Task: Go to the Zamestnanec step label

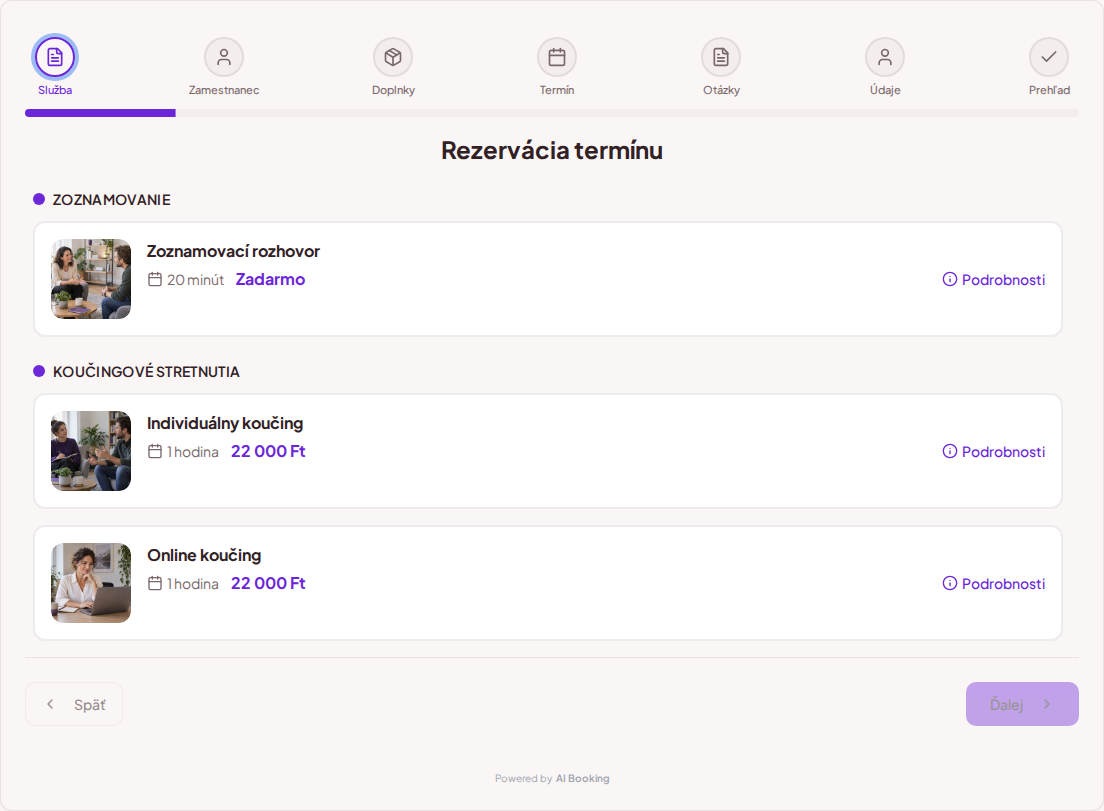Action: tap(224, 90)
